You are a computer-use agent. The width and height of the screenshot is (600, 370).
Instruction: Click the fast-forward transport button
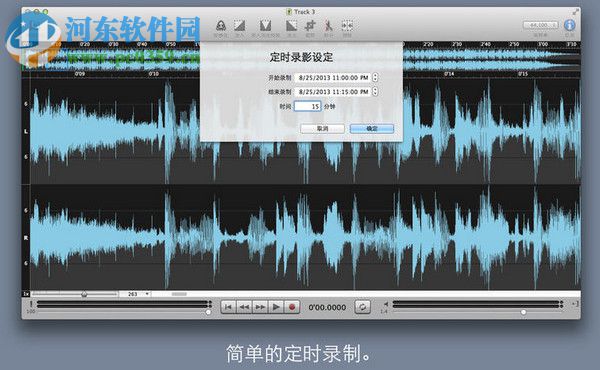coord(260,307)
